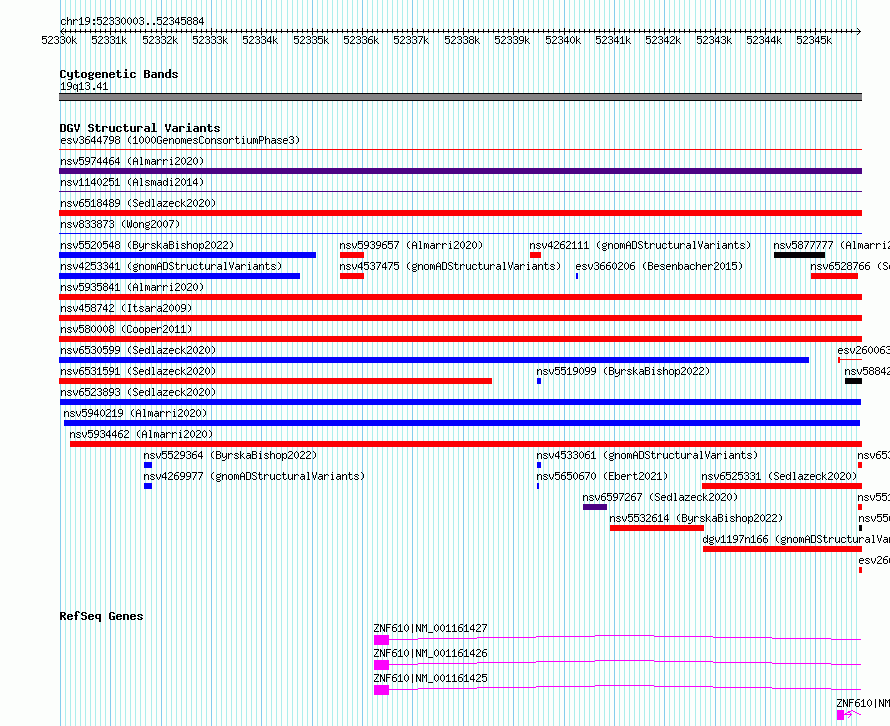Click the nsv6525331 (Sedlazeck2020) label

[x=779, y=476]
